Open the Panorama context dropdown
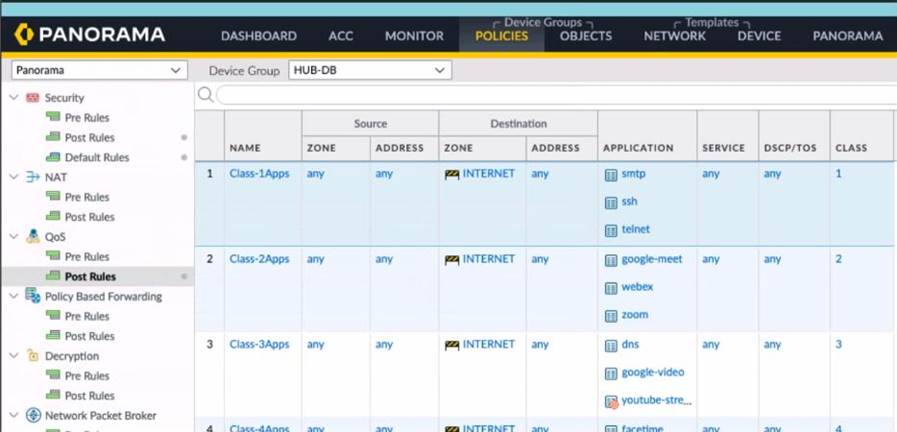This screenshot has height=432, width=897. point(98,71)
